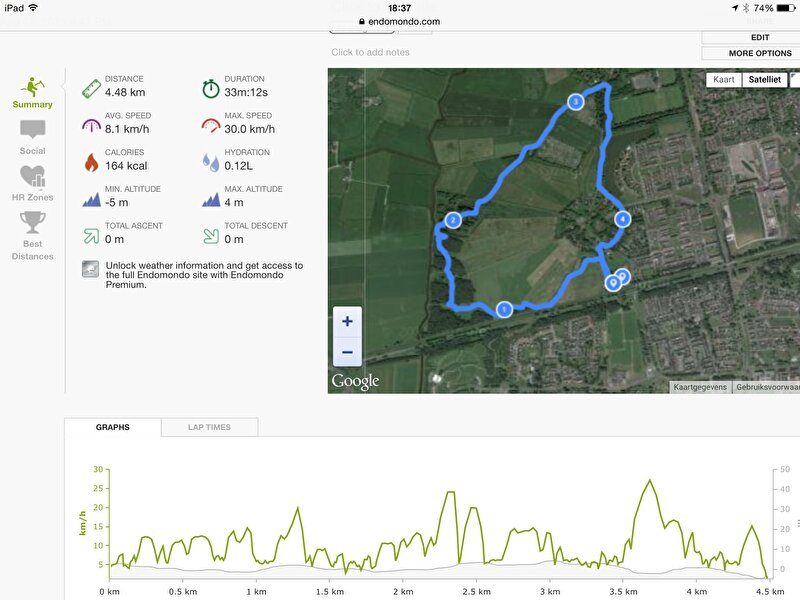800x600 pixels.
Task: Open the HR Zones heart icon
Action: (33, 177)
